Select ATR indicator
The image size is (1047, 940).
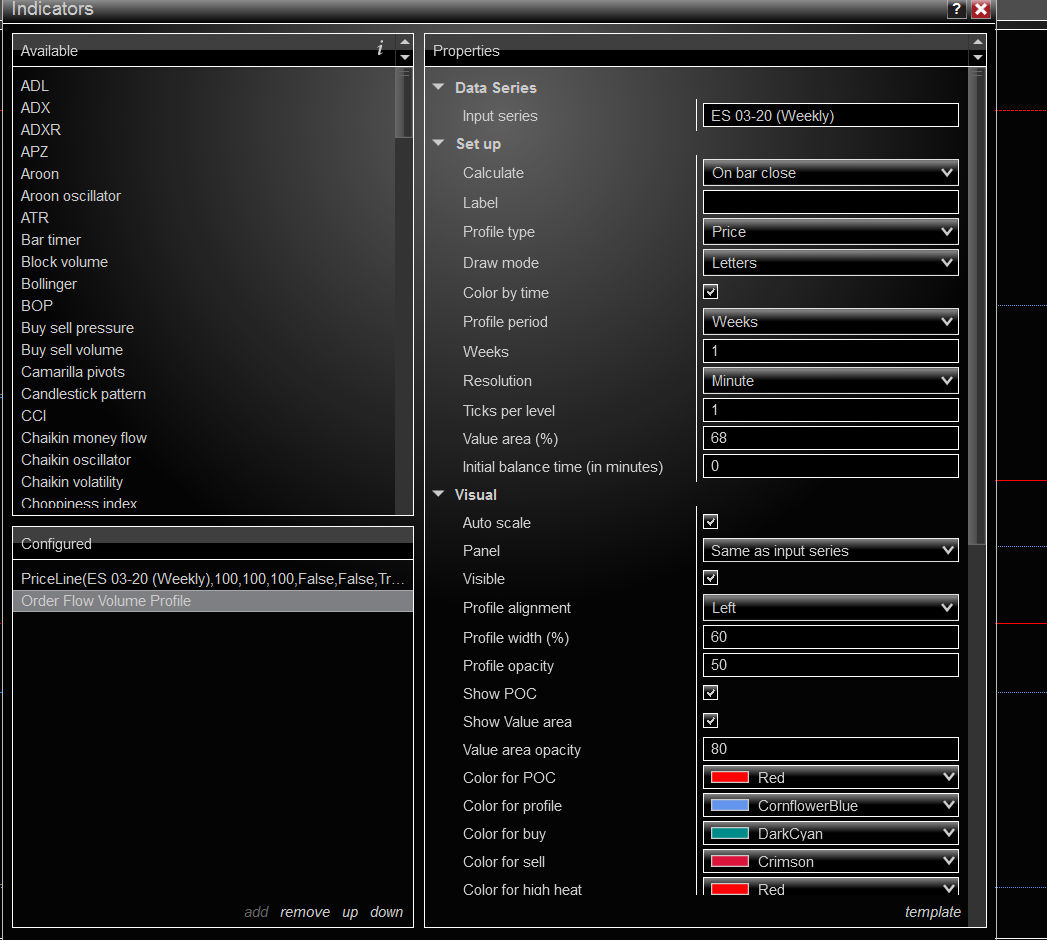pyautogui.click(x=35, y=218)
